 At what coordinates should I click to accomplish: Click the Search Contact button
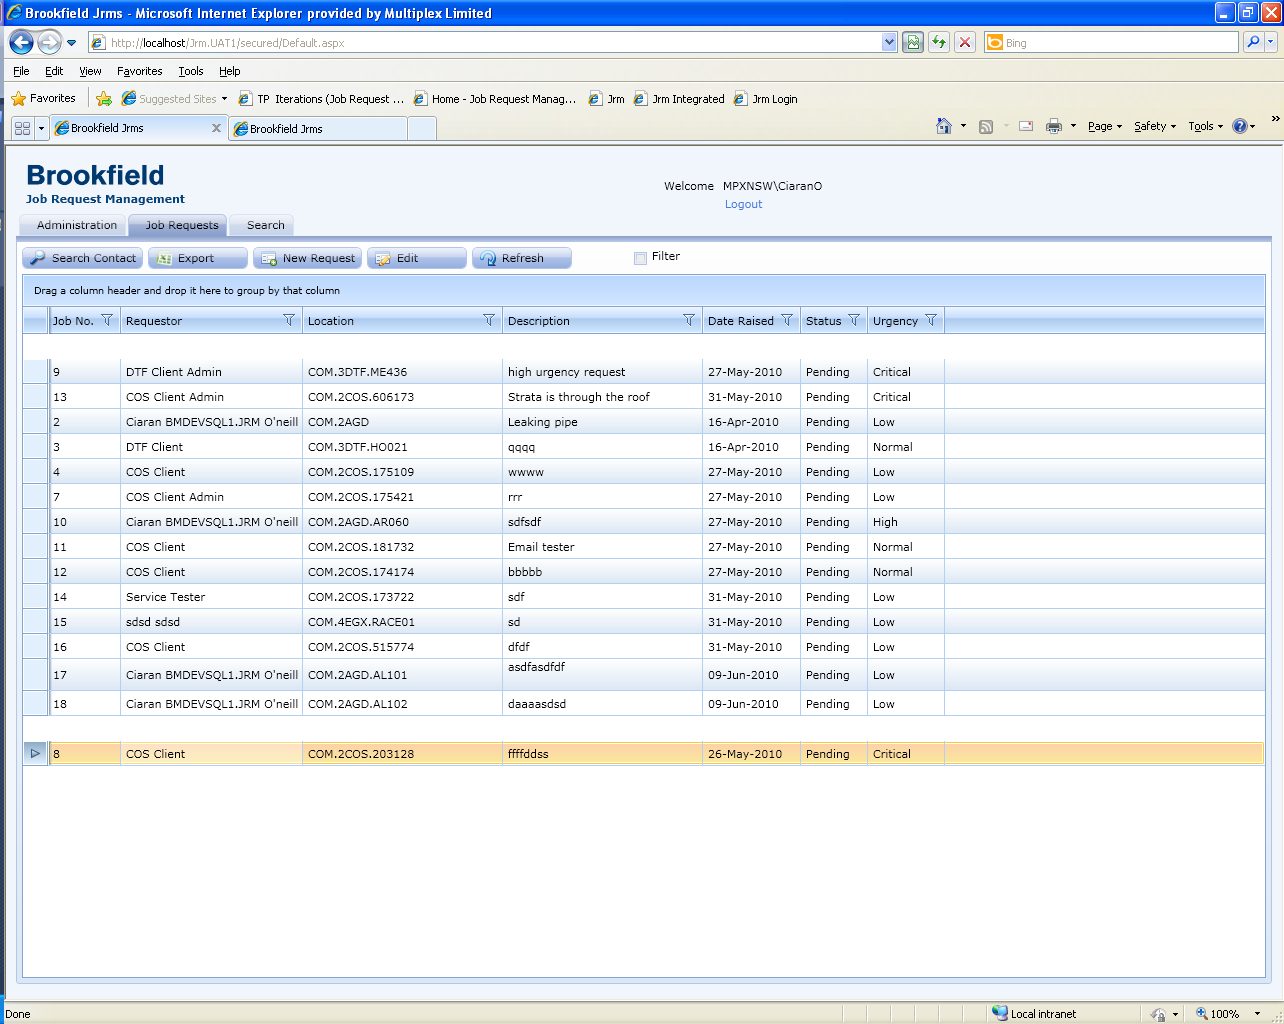(83, 258)
